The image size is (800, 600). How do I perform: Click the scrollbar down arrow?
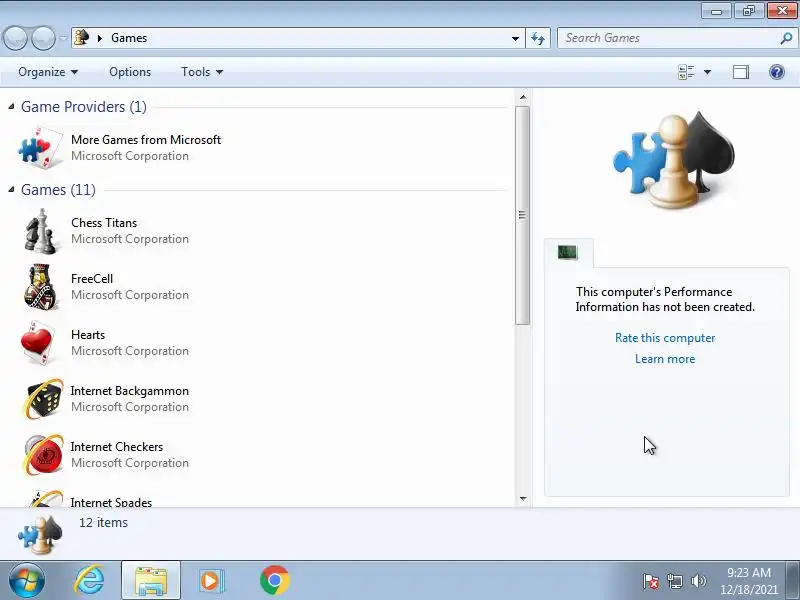click(523, 498)
